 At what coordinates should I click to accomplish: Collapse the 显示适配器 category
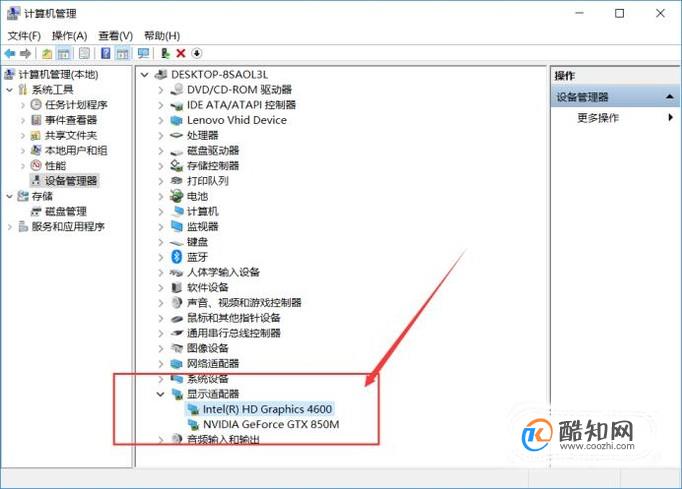[x=160, y=394]
